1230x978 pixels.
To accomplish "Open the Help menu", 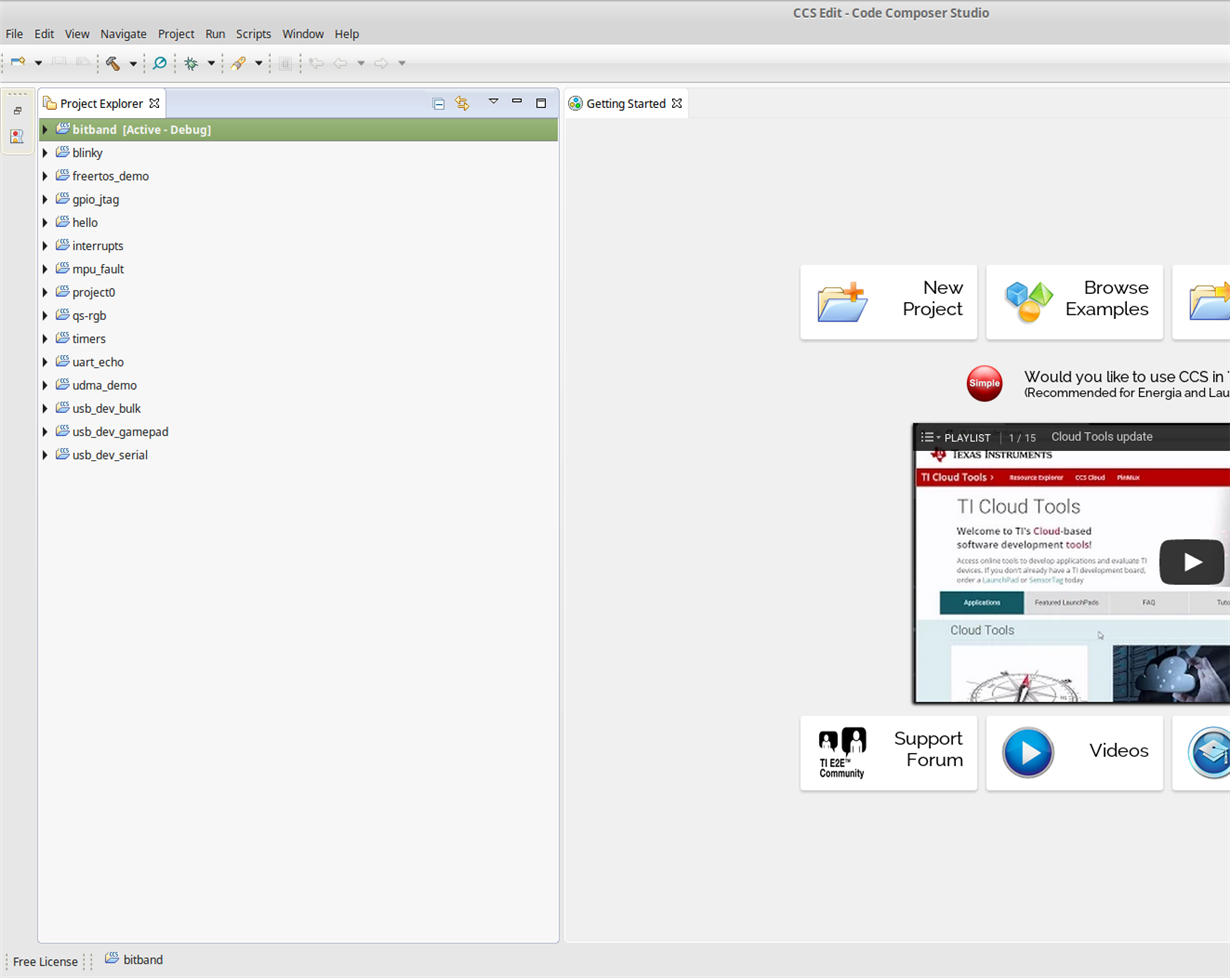I will (347, 34).
